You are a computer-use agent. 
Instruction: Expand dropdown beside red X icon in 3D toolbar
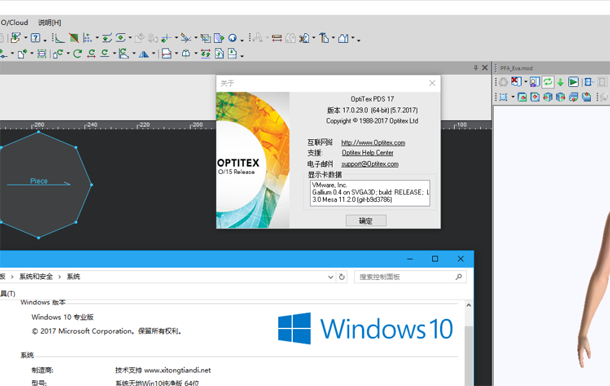526,82
